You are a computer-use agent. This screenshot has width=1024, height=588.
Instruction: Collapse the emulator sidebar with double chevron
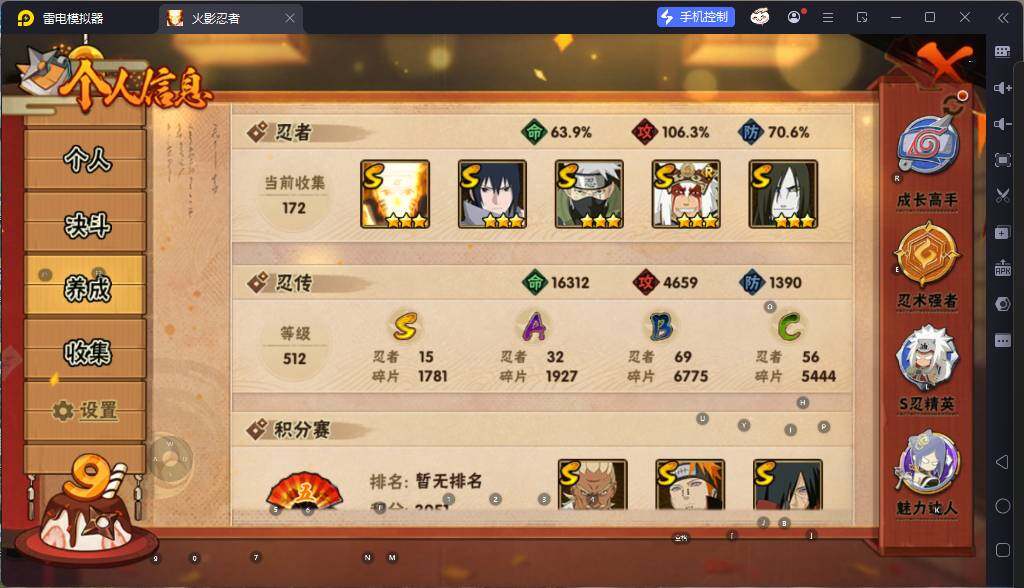(1003, 18)
